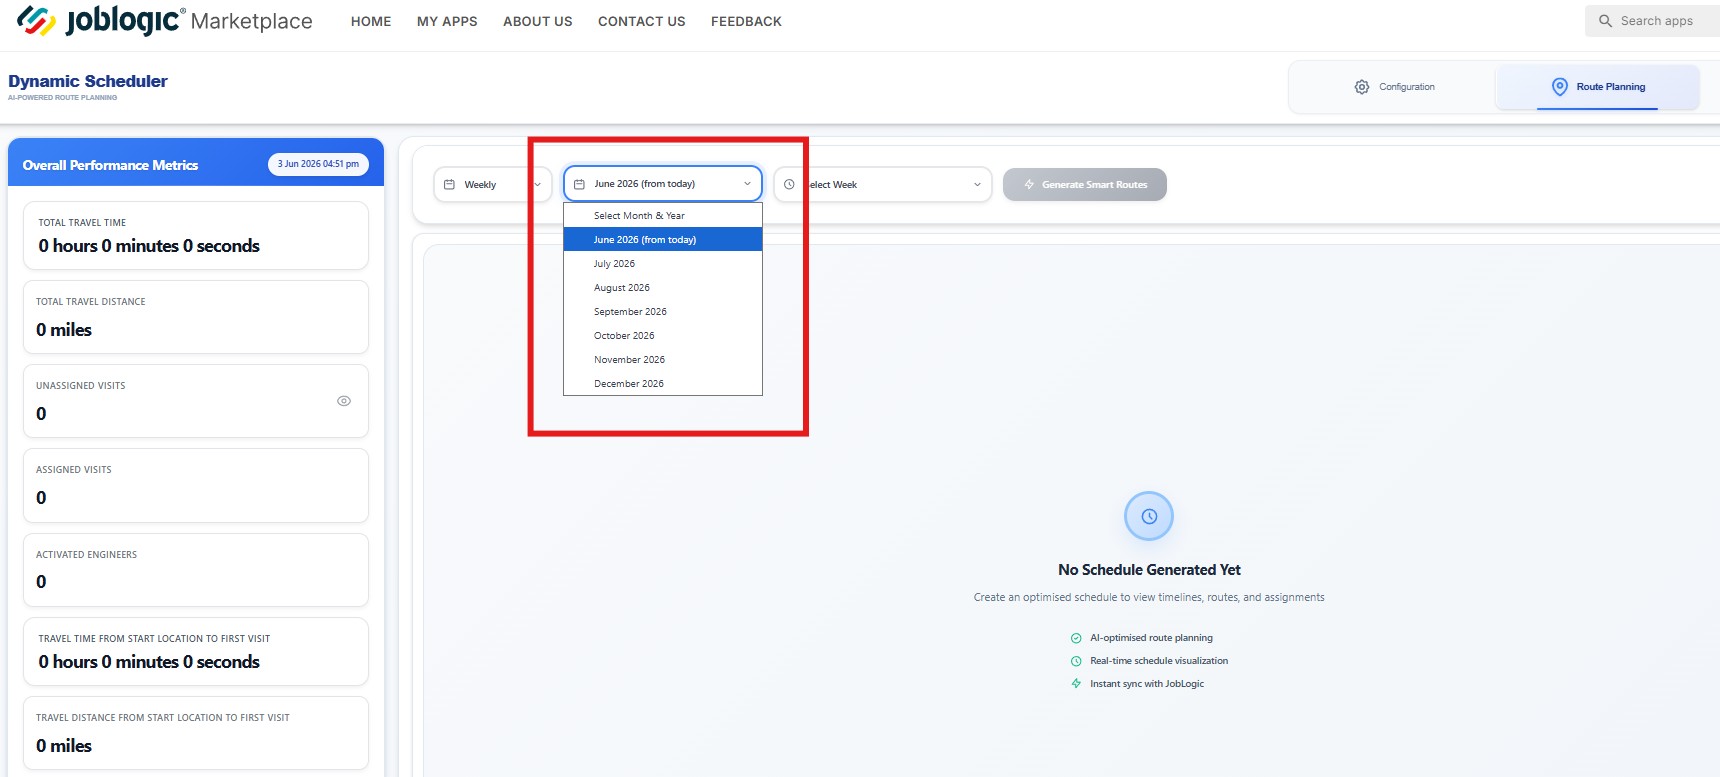Click the Total Travel Time metric card
The width and height of the screenshot is (1720, 777).
click(x=196, y=235)
